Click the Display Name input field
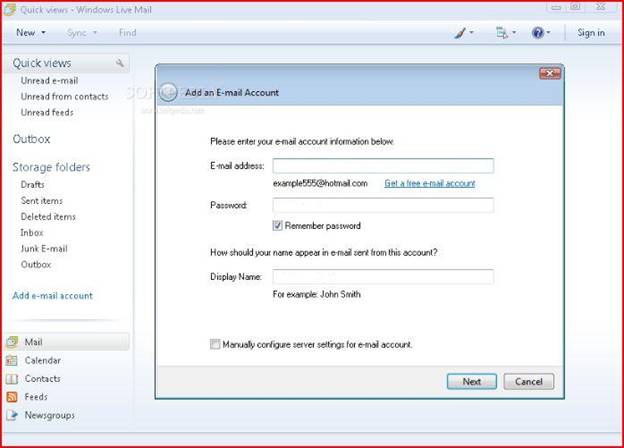This screenshot has width=624, height=448. pyautogui.click(x=383, y=277)
